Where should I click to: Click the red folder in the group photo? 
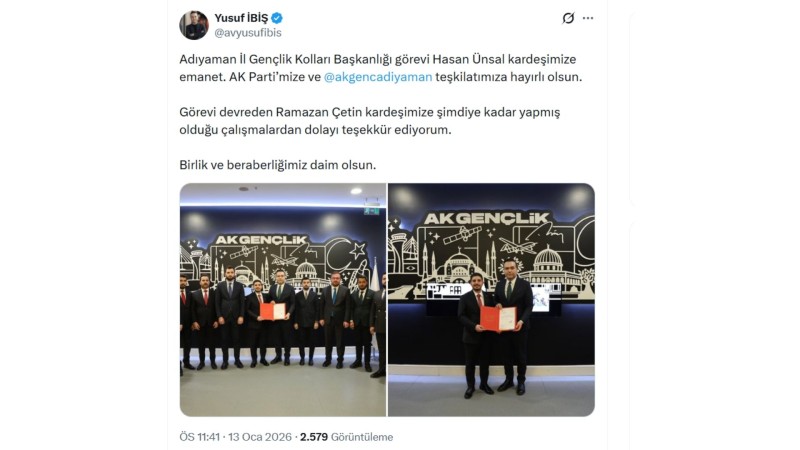pyautogui.click(x=272, y=311)
